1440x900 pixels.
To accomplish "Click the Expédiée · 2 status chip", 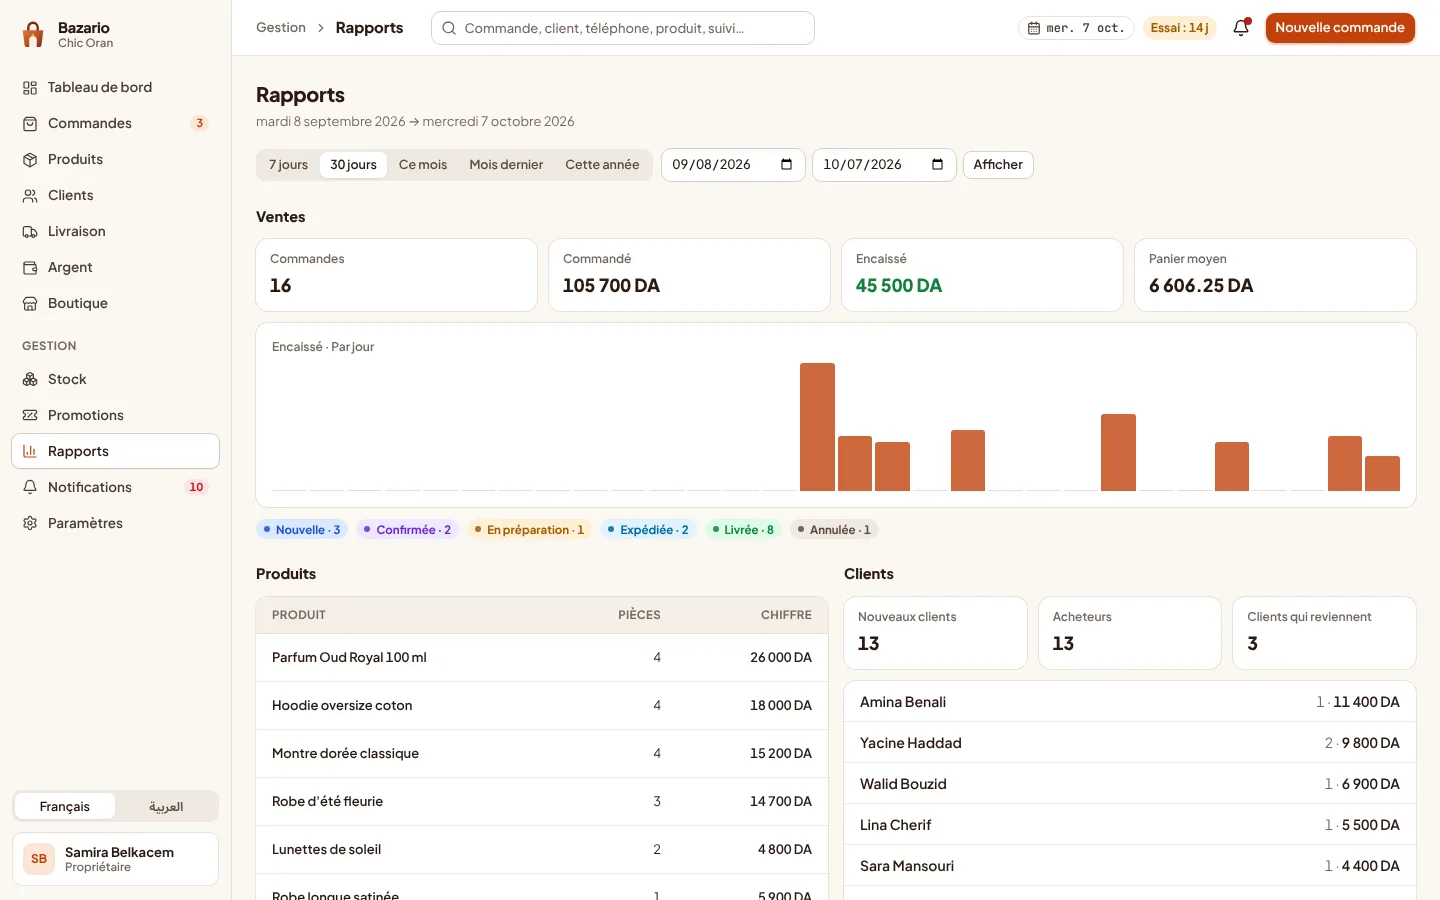I will tap(648, 530).
